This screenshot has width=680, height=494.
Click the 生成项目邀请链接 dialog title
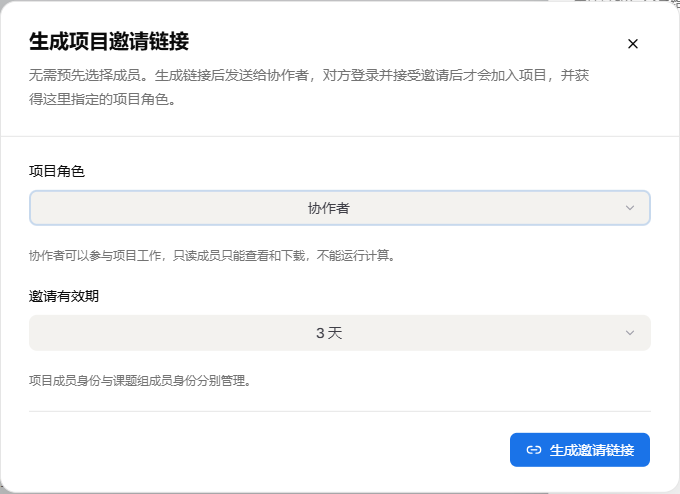click(x=109, y=42)
